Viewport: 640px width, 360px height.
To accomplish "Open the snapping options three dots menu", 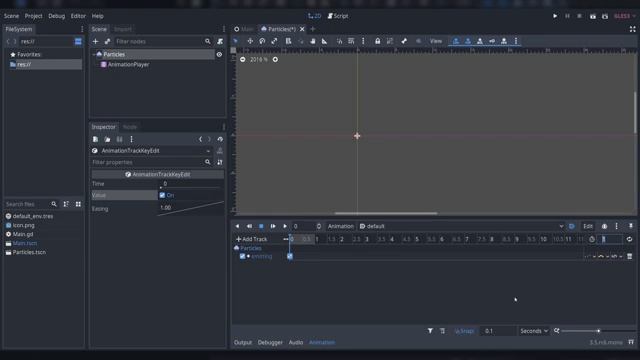I will pos(363,41).
